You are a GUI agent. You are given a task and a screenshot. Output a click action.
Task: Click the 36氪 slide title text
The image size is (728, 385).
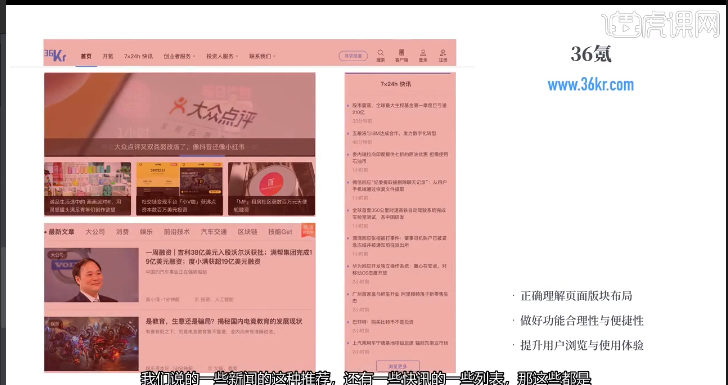[x=591, y=54]
